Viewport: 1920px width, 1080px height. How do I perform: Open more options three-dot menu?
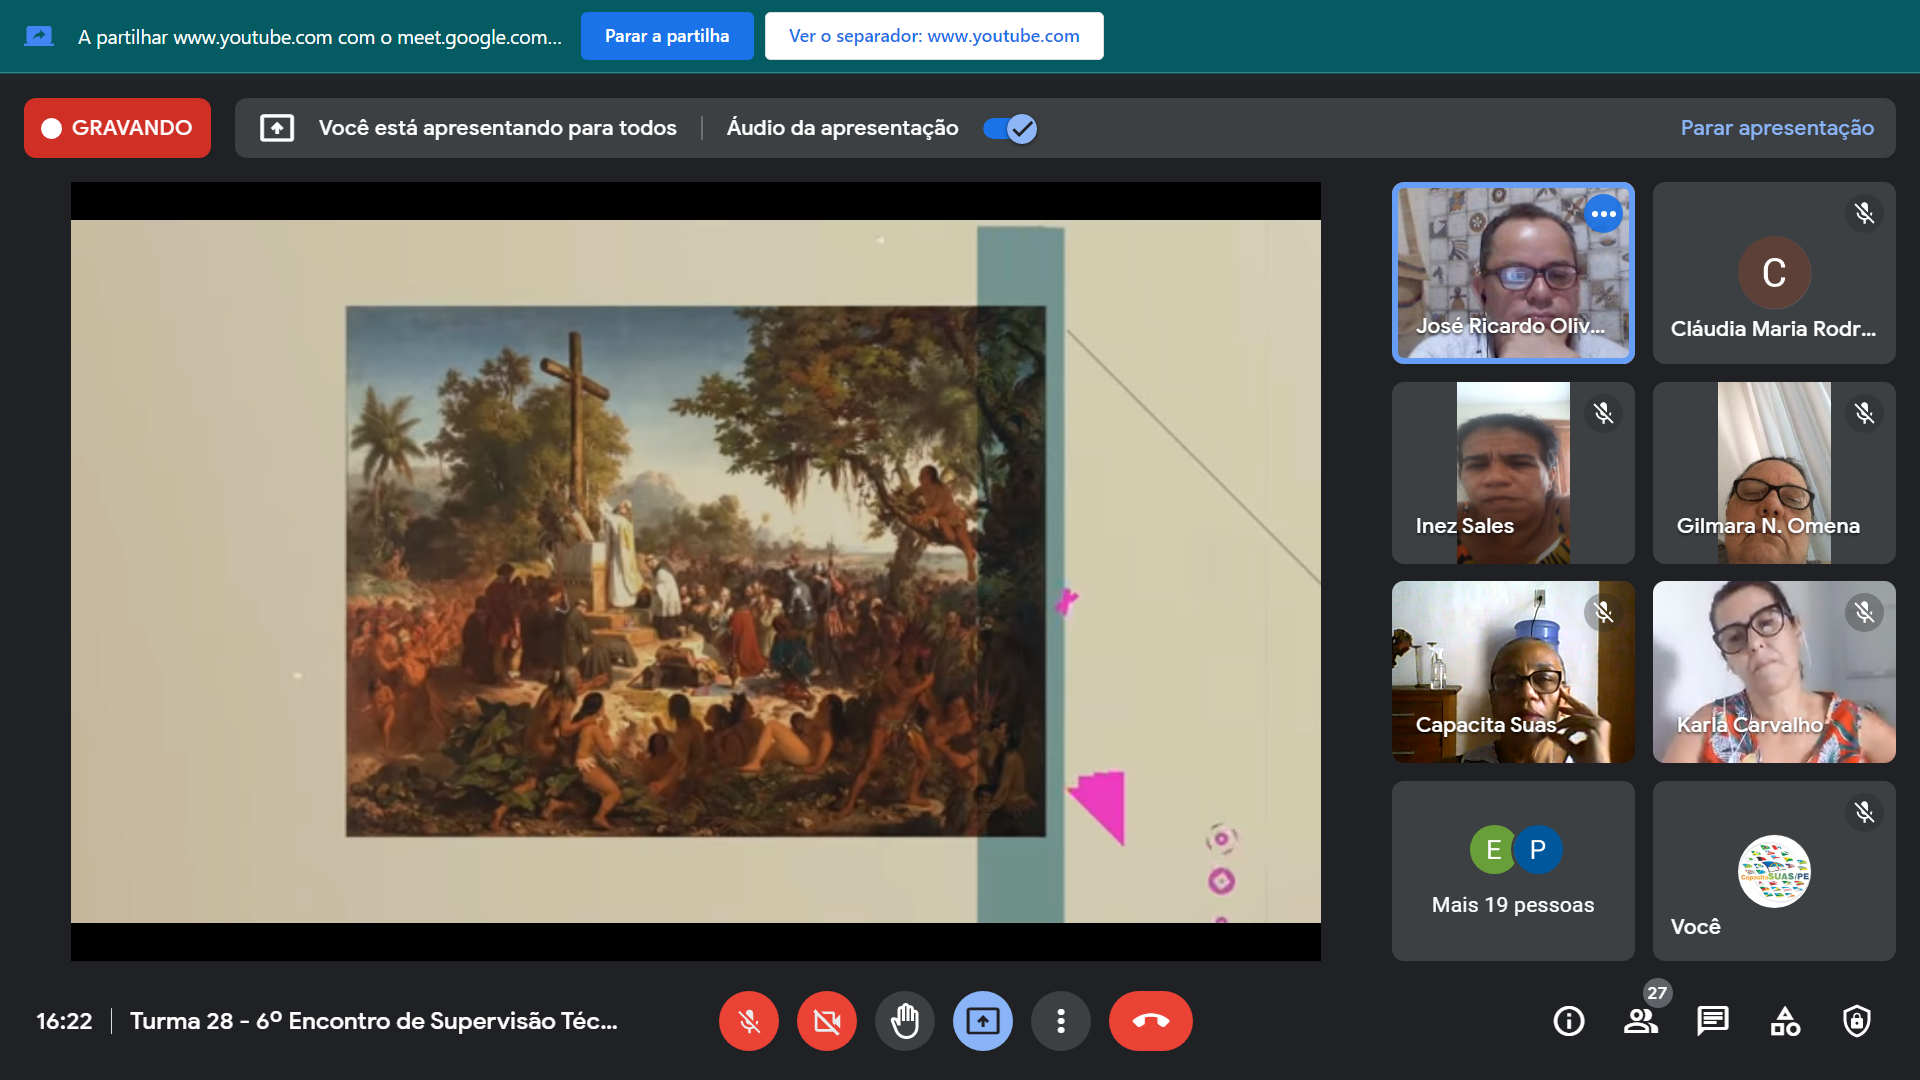[1060, 1021]
